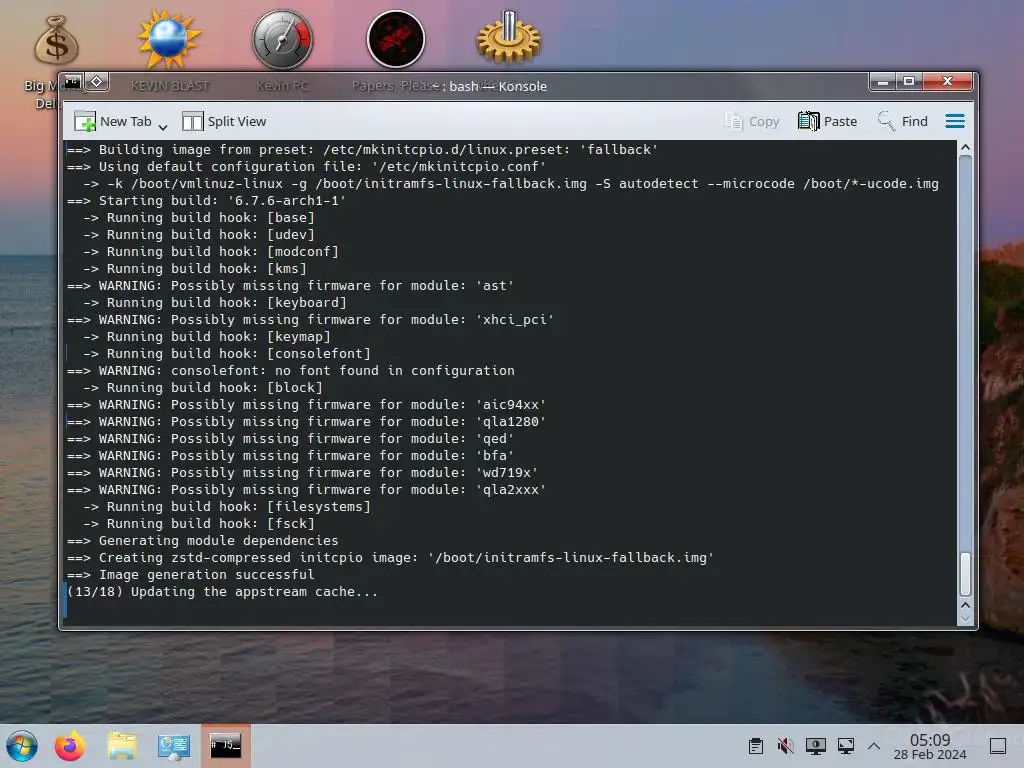Click the 'Using default configuration file' line
The width and height of the screenshot is (1024, 768).
[x=306, y=167]
